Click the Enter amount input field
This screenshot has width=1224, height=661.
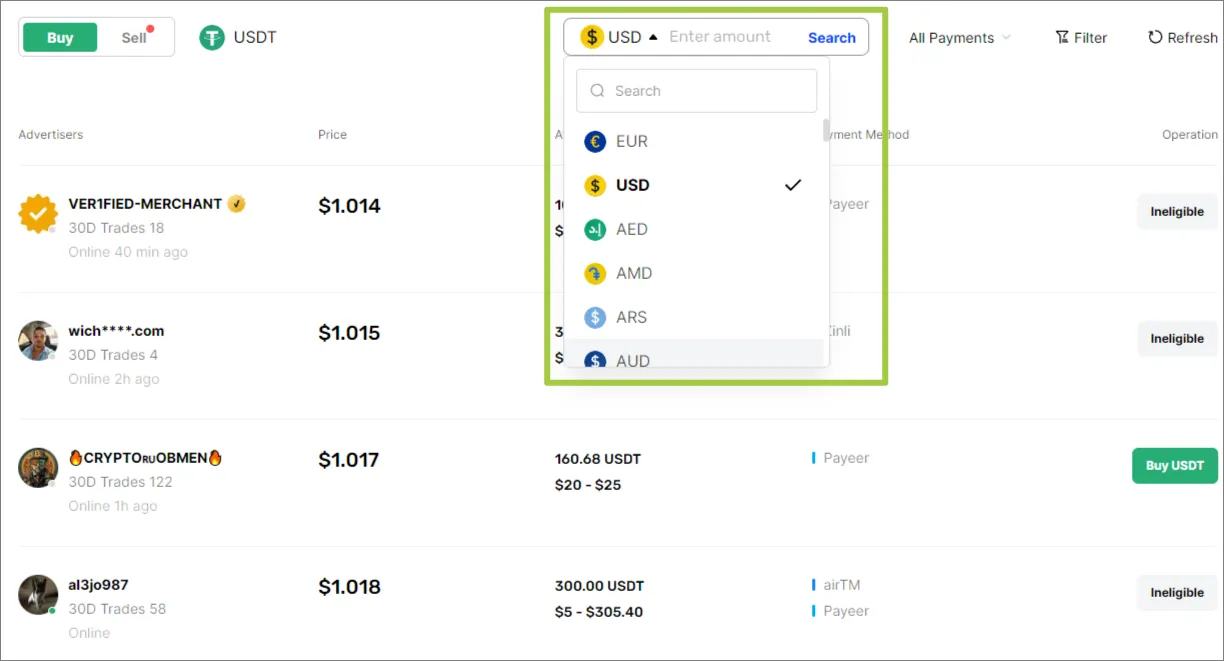coord(720,36)
